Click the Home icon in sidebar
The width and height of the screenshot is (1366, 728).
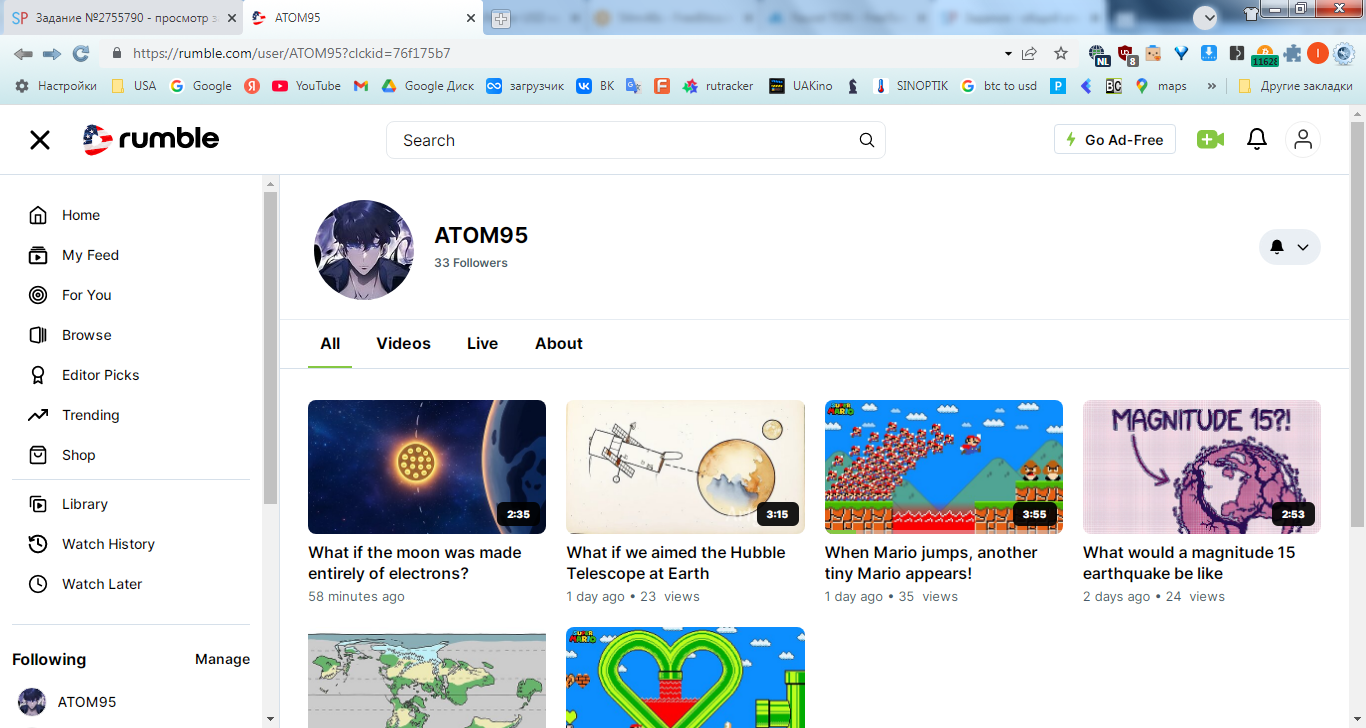(x=38, y=215)
